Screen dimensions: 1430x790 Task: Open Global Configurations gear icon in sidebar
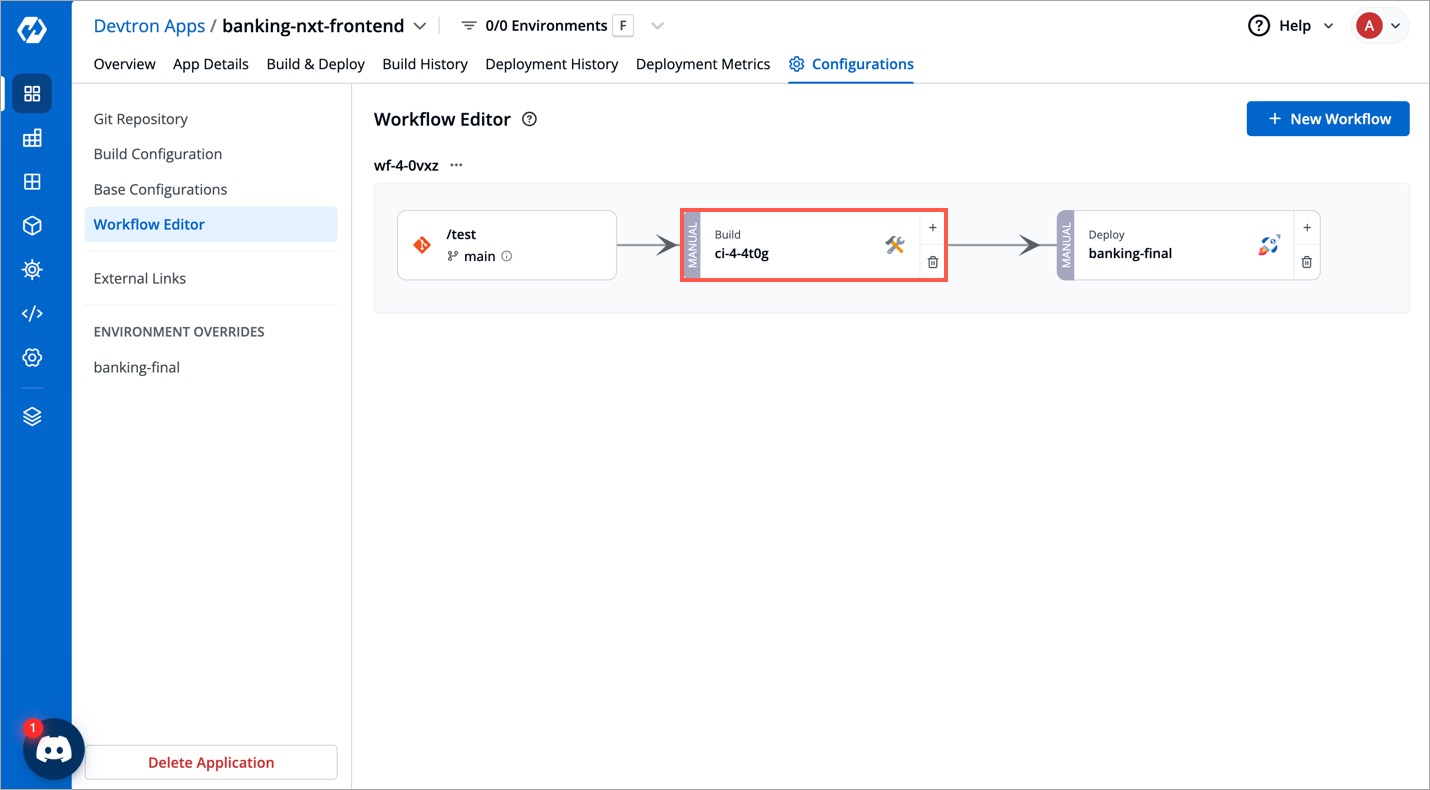(x=32, y=357)
